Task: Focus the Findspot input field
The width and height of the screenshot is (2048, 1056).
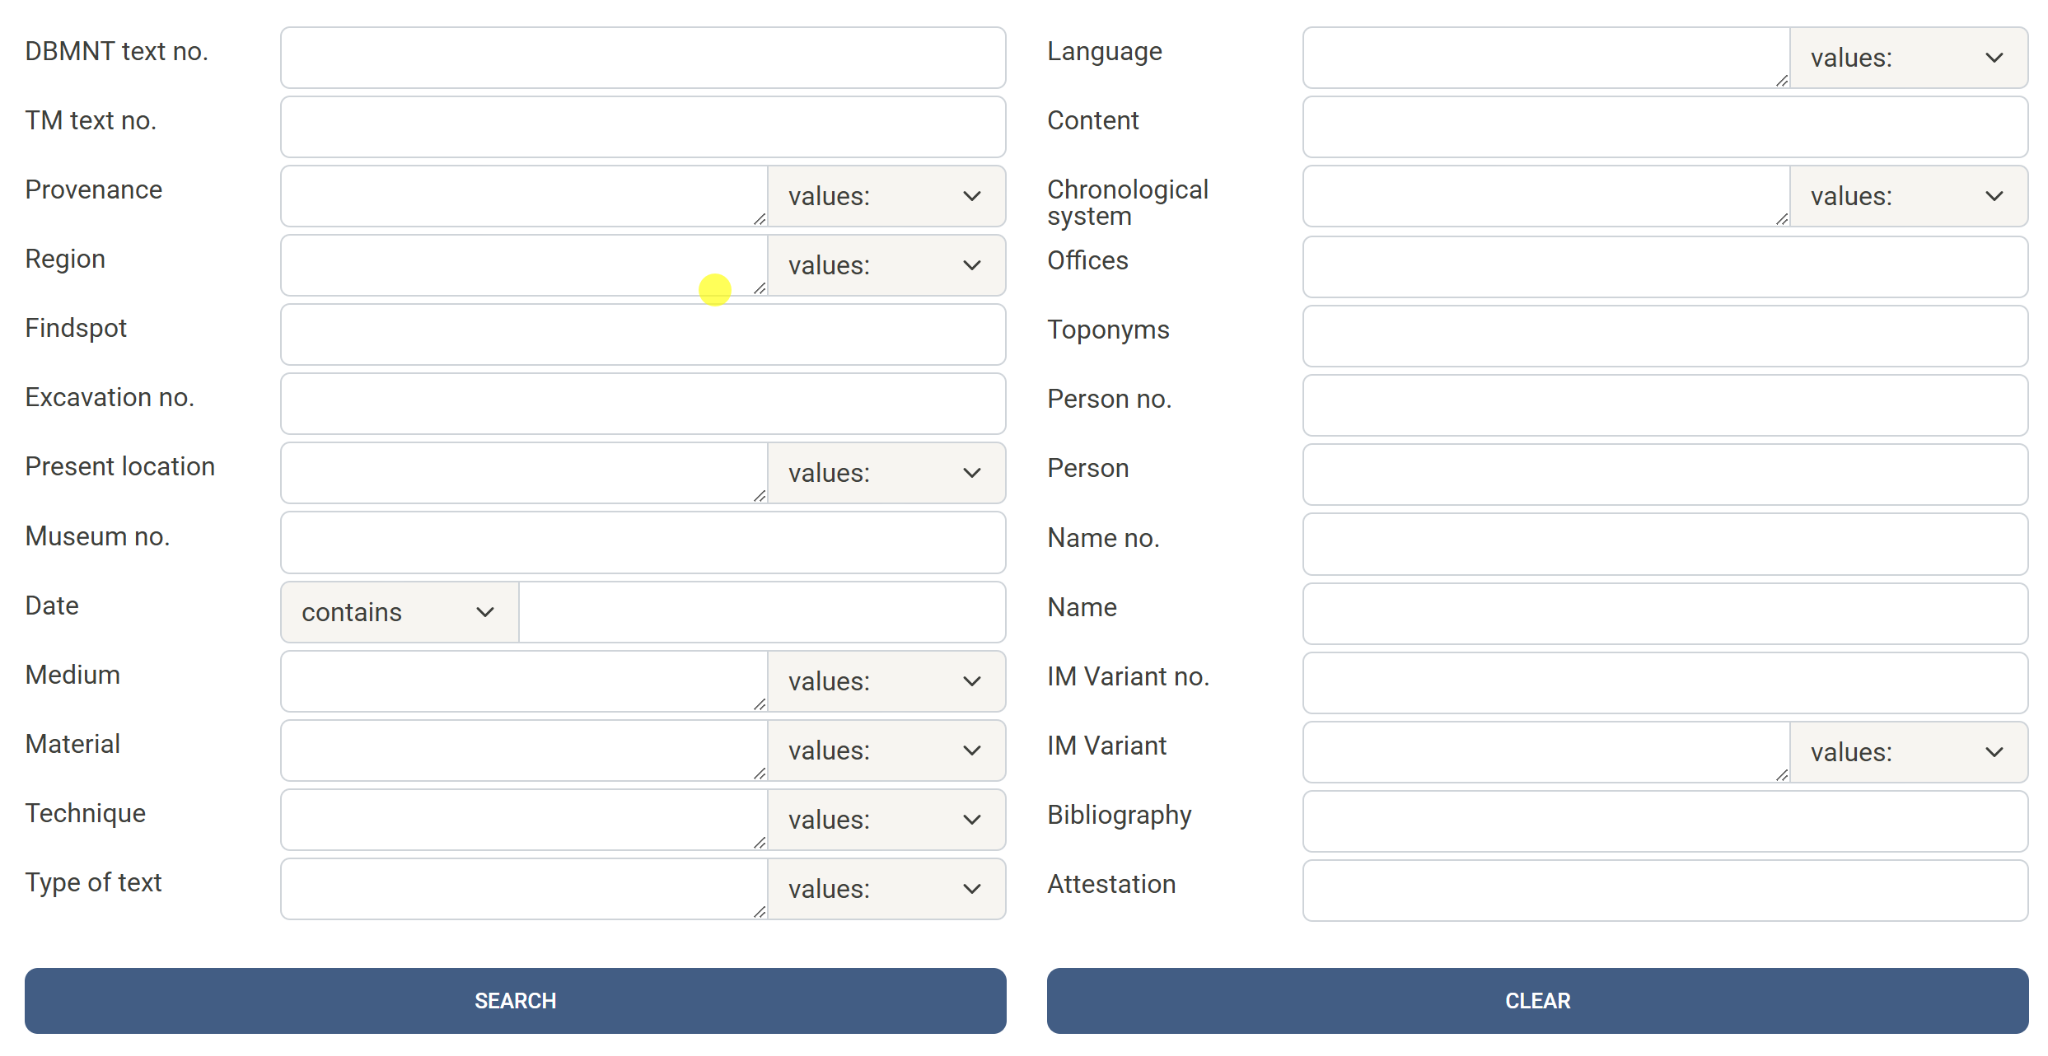Action: (642, 335)
